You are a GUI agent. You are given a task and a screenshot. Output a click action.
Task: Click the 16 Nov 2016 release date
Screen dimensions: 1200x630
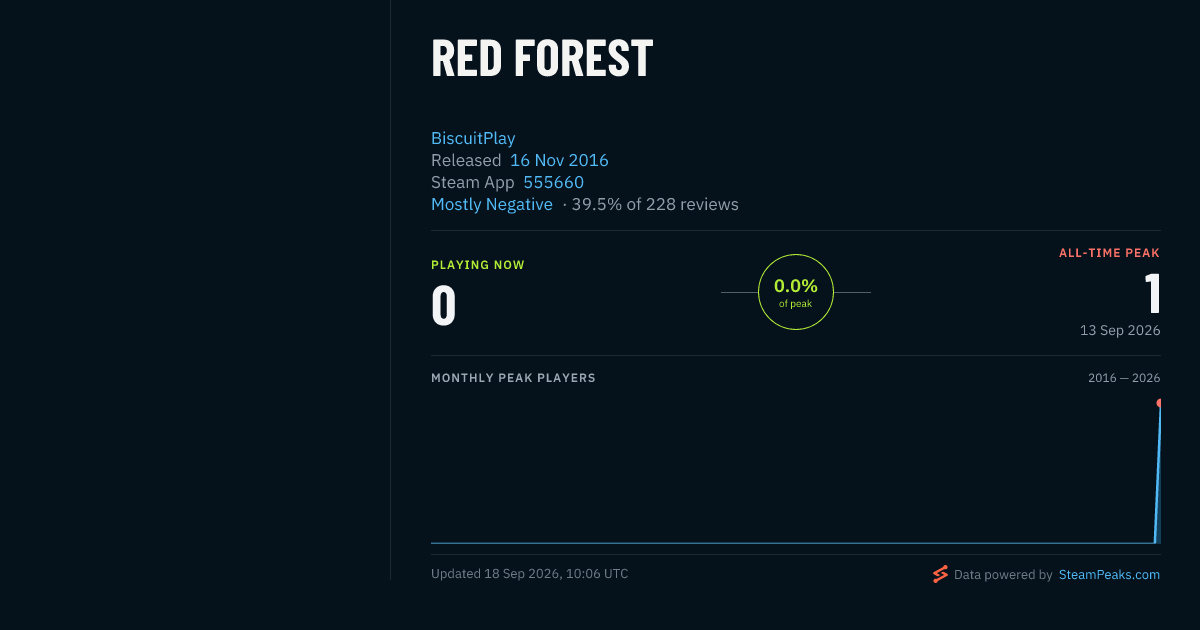559,160
